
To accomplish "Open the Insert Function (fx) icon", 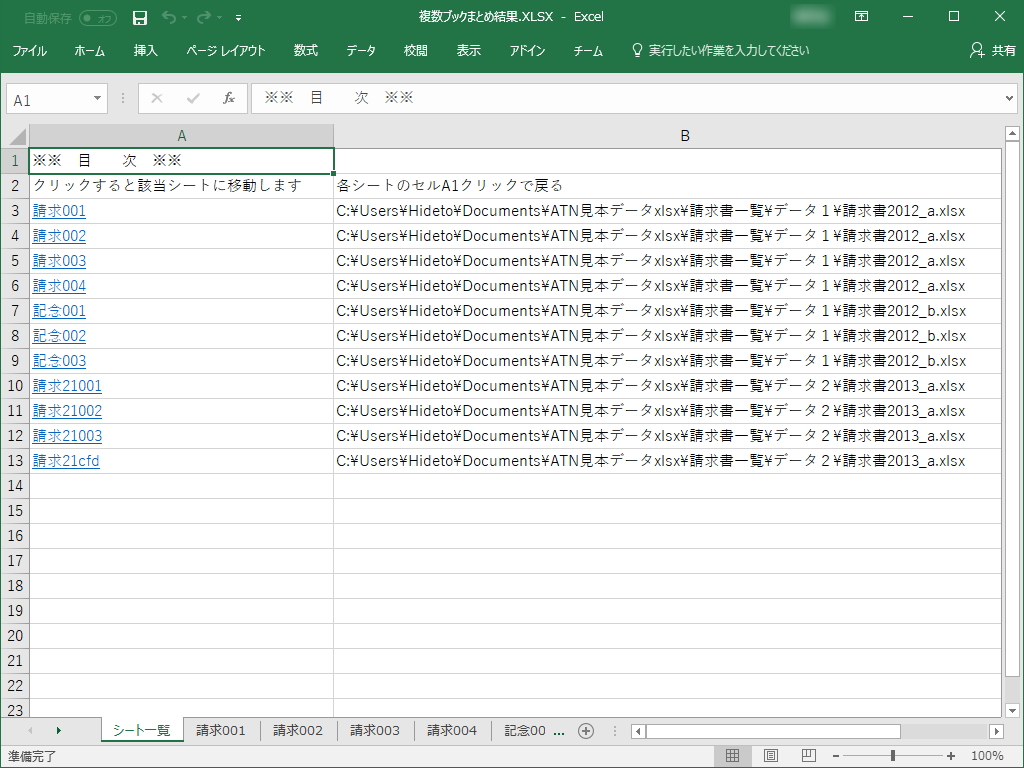I will point(229,98).
